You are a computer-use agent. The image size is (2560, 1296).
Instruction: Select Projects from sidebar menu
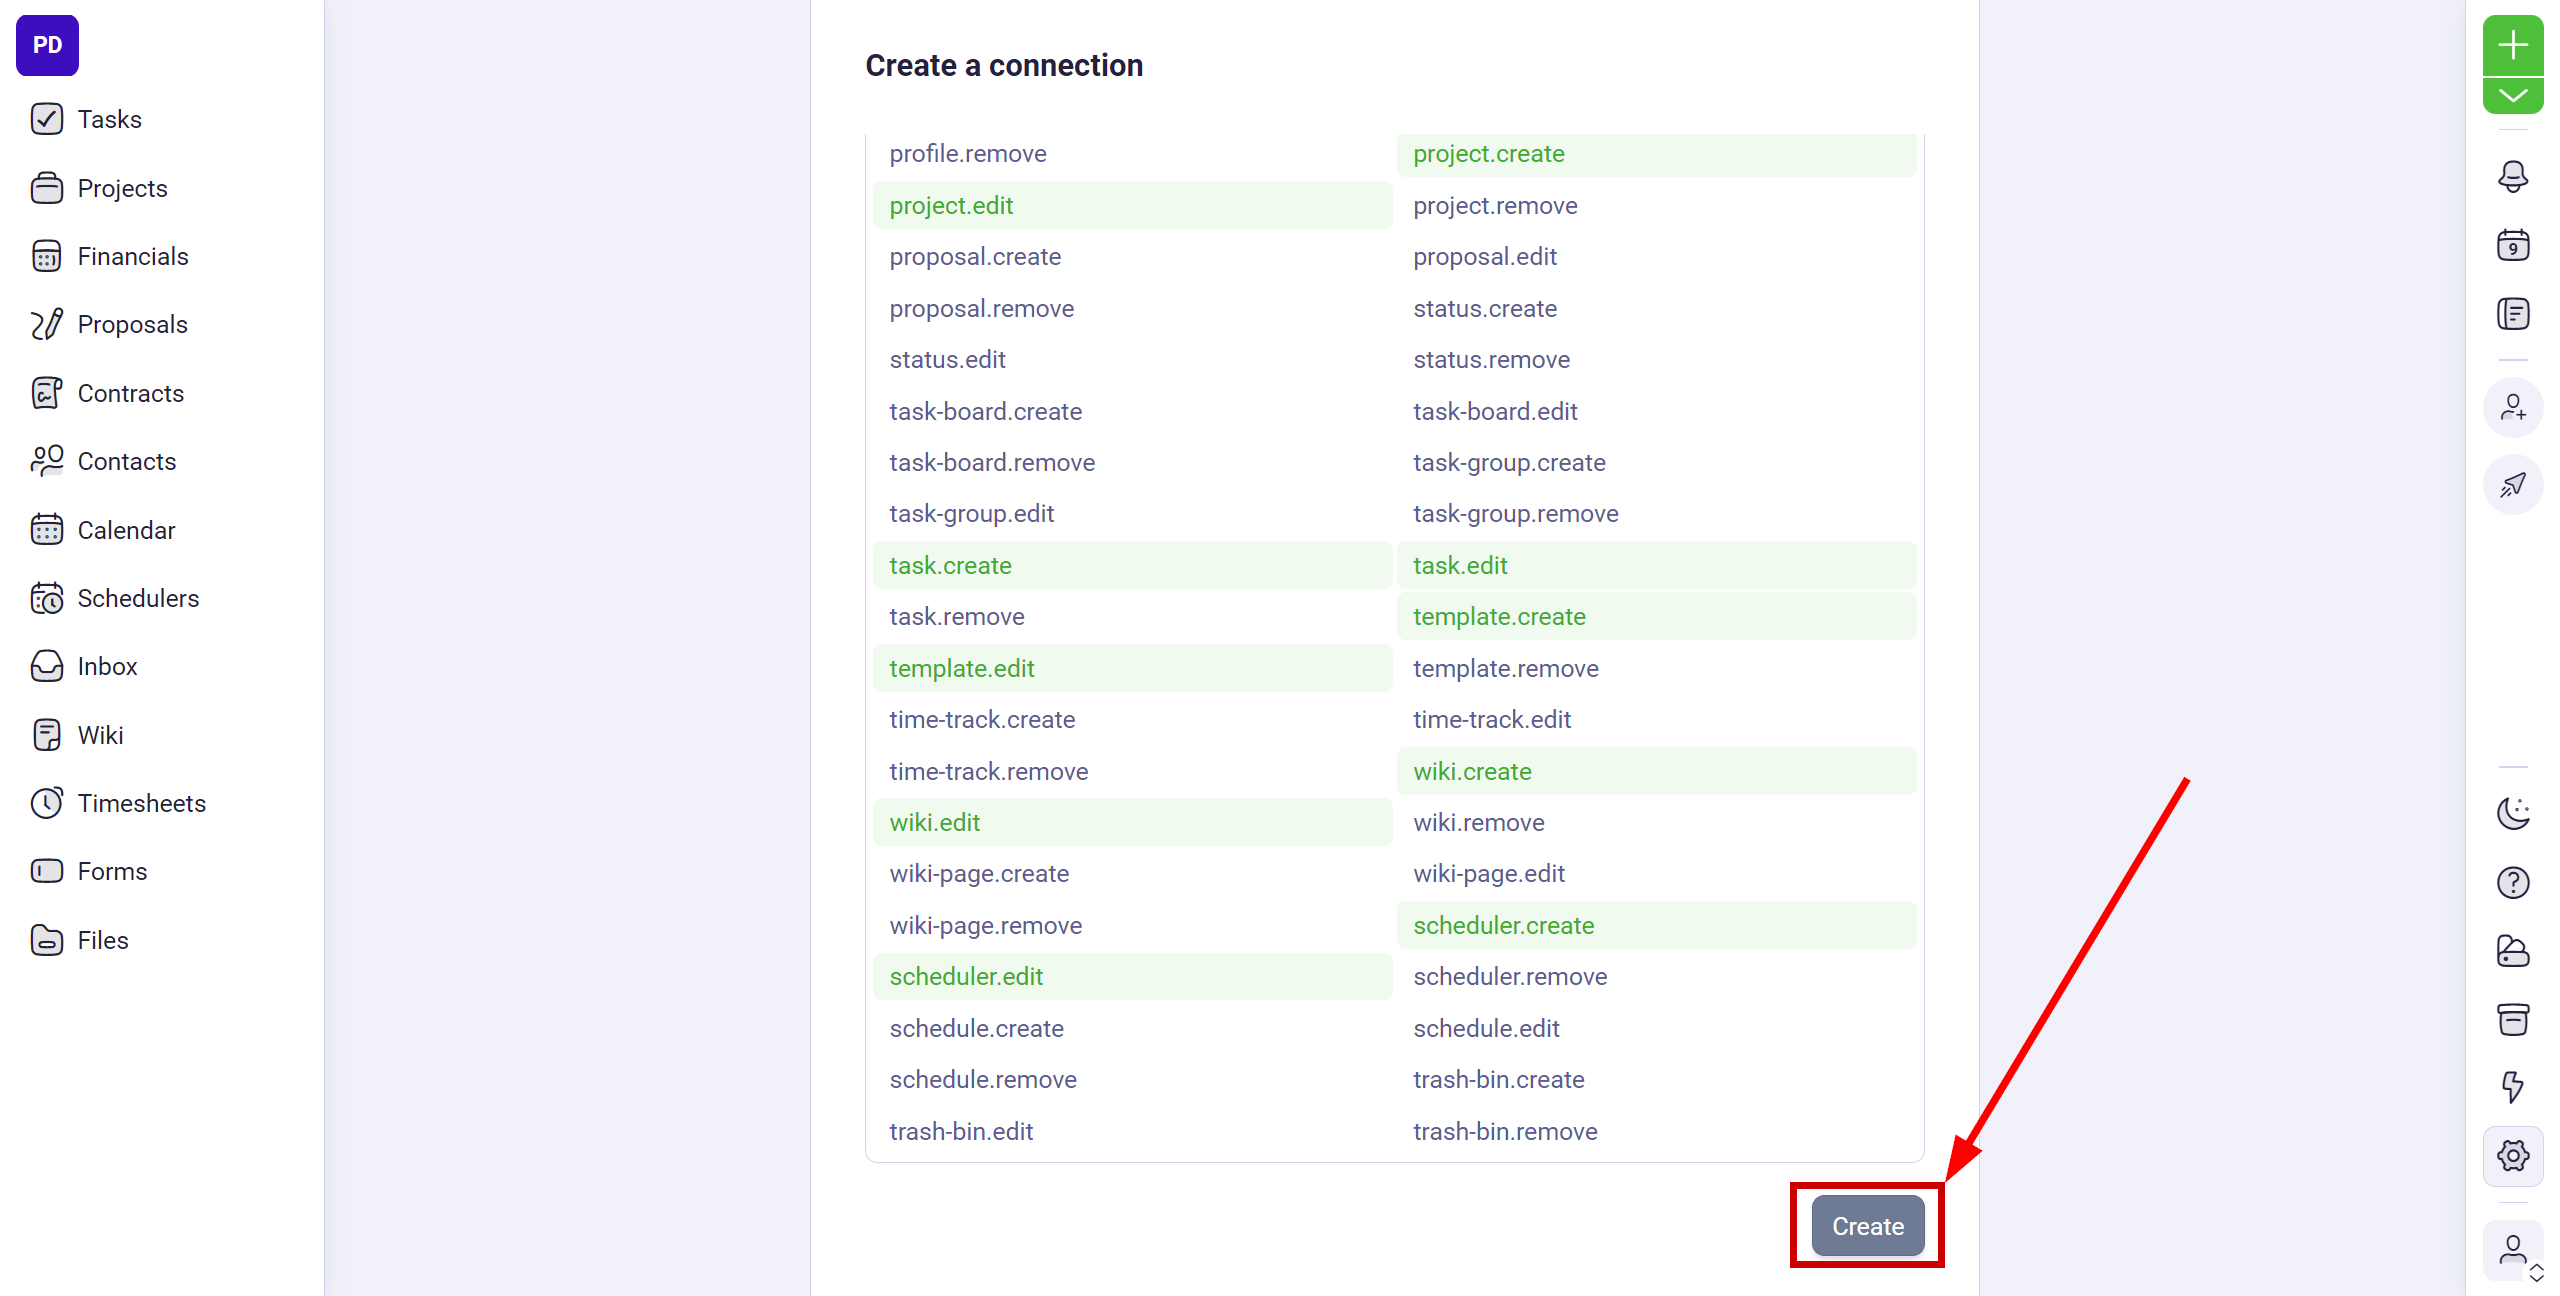click(x=121, y=187)
